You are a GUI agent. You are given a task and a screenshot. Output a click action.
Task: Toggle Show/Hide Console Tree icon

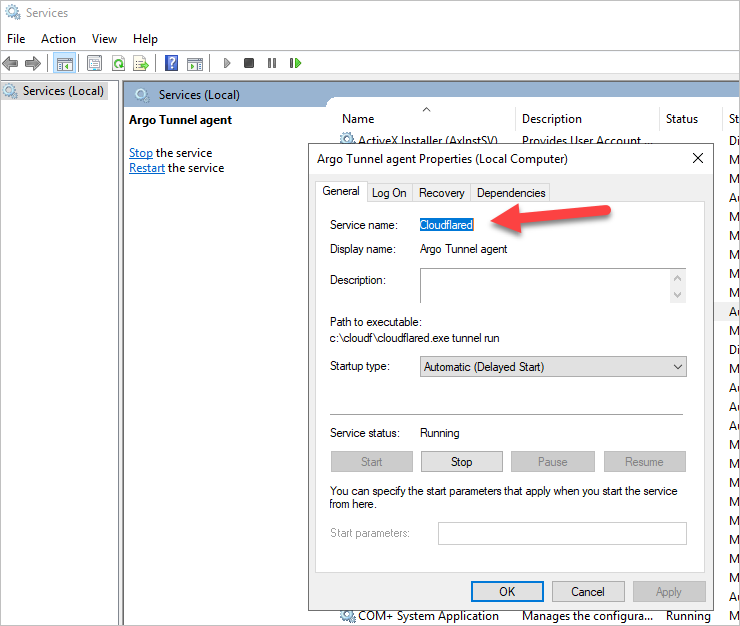(x=65, y=63)
